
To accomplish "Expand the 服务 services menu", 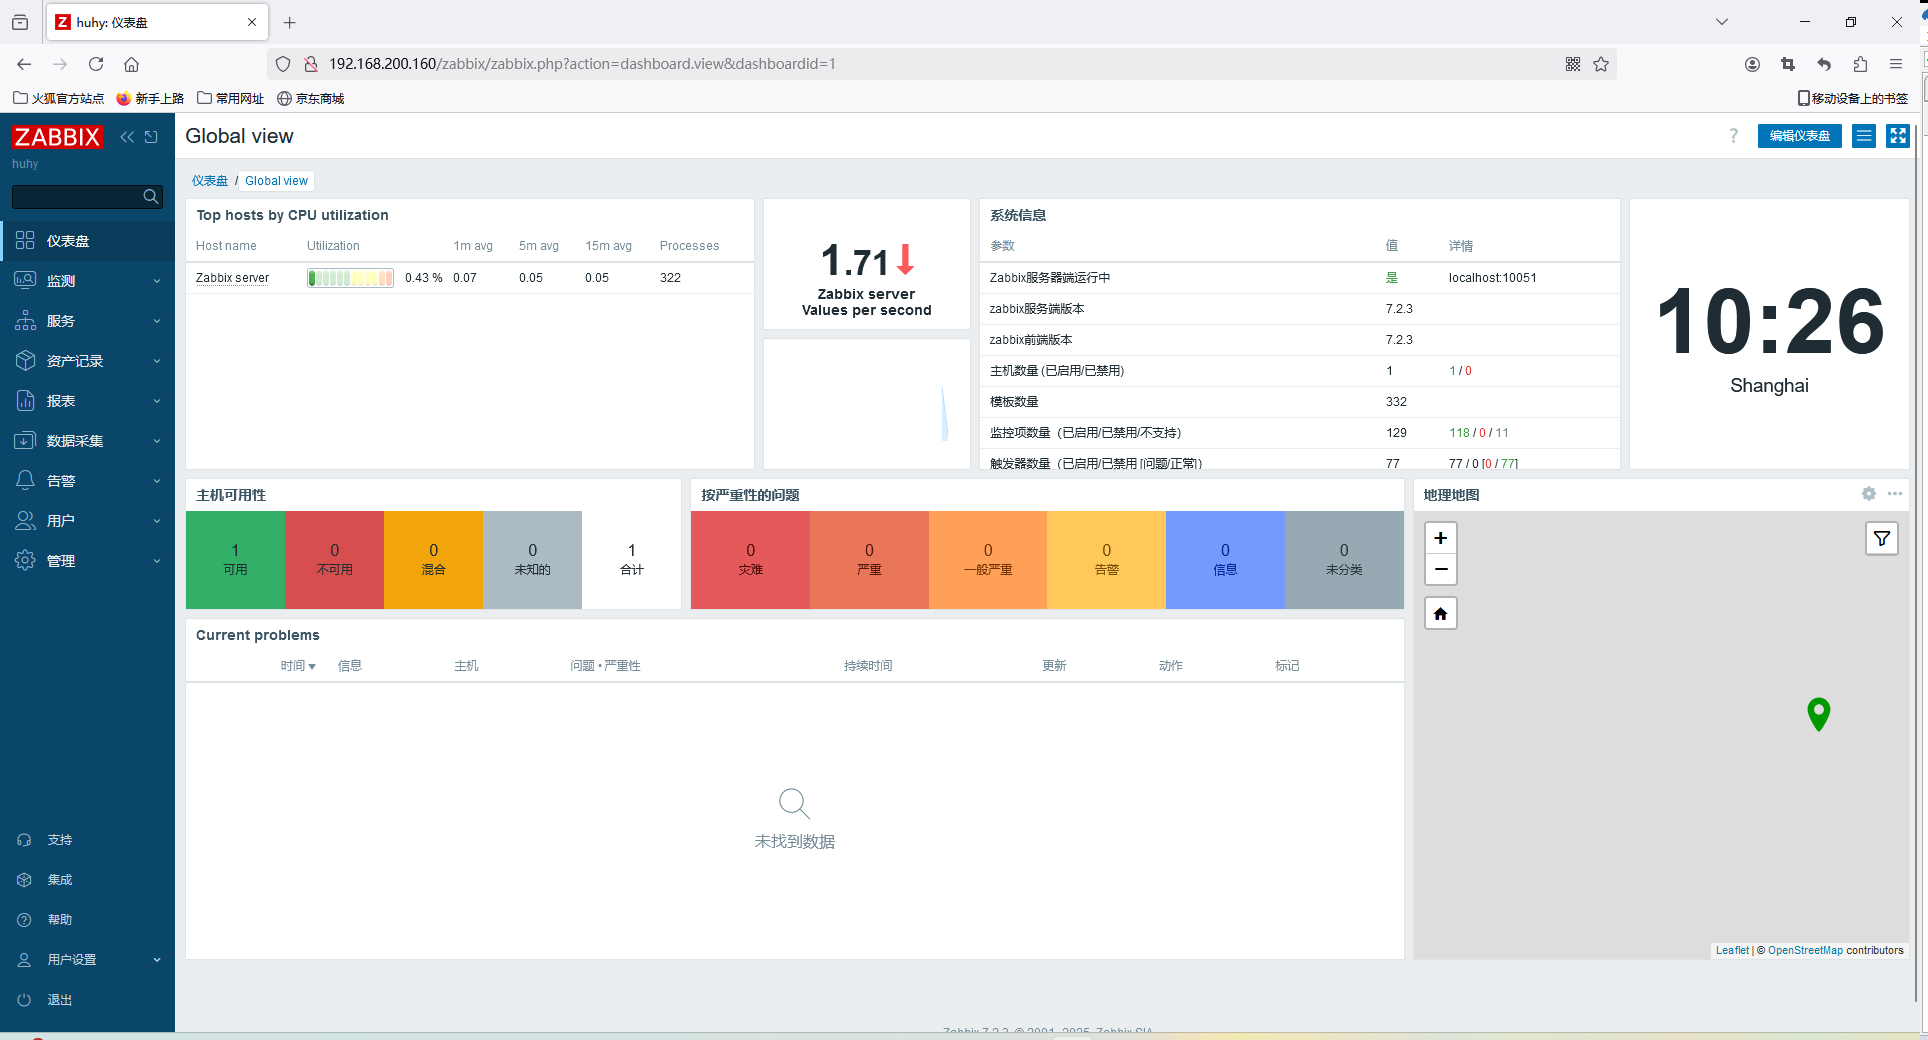I will point(87,321).
